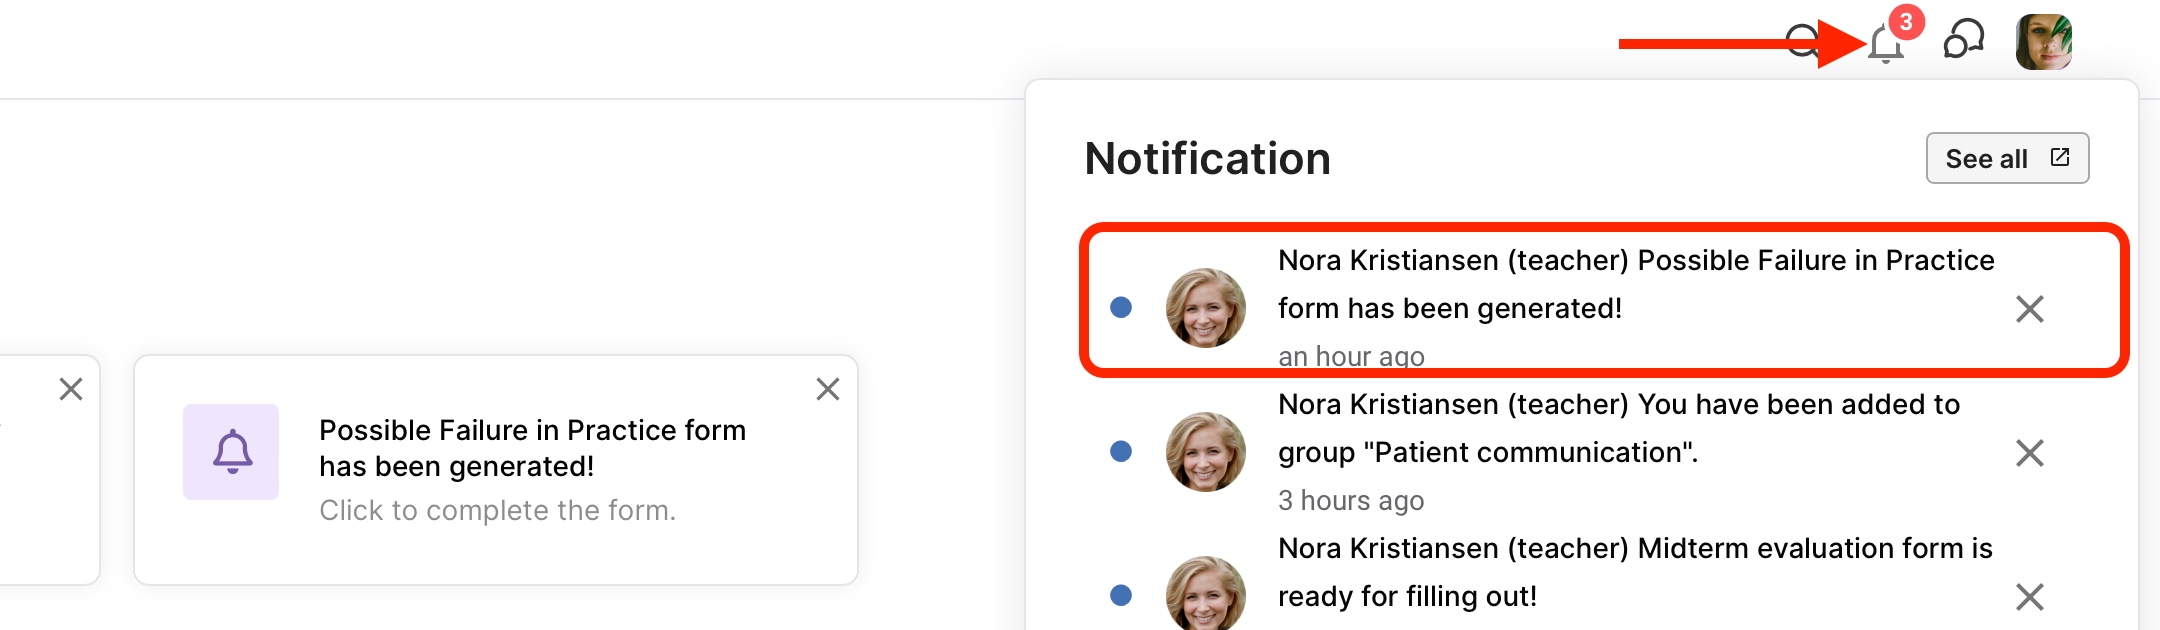Click the search magnifier icon
The height and width of the screenshot is (630, 2160).
click(x=1802, y=41)
